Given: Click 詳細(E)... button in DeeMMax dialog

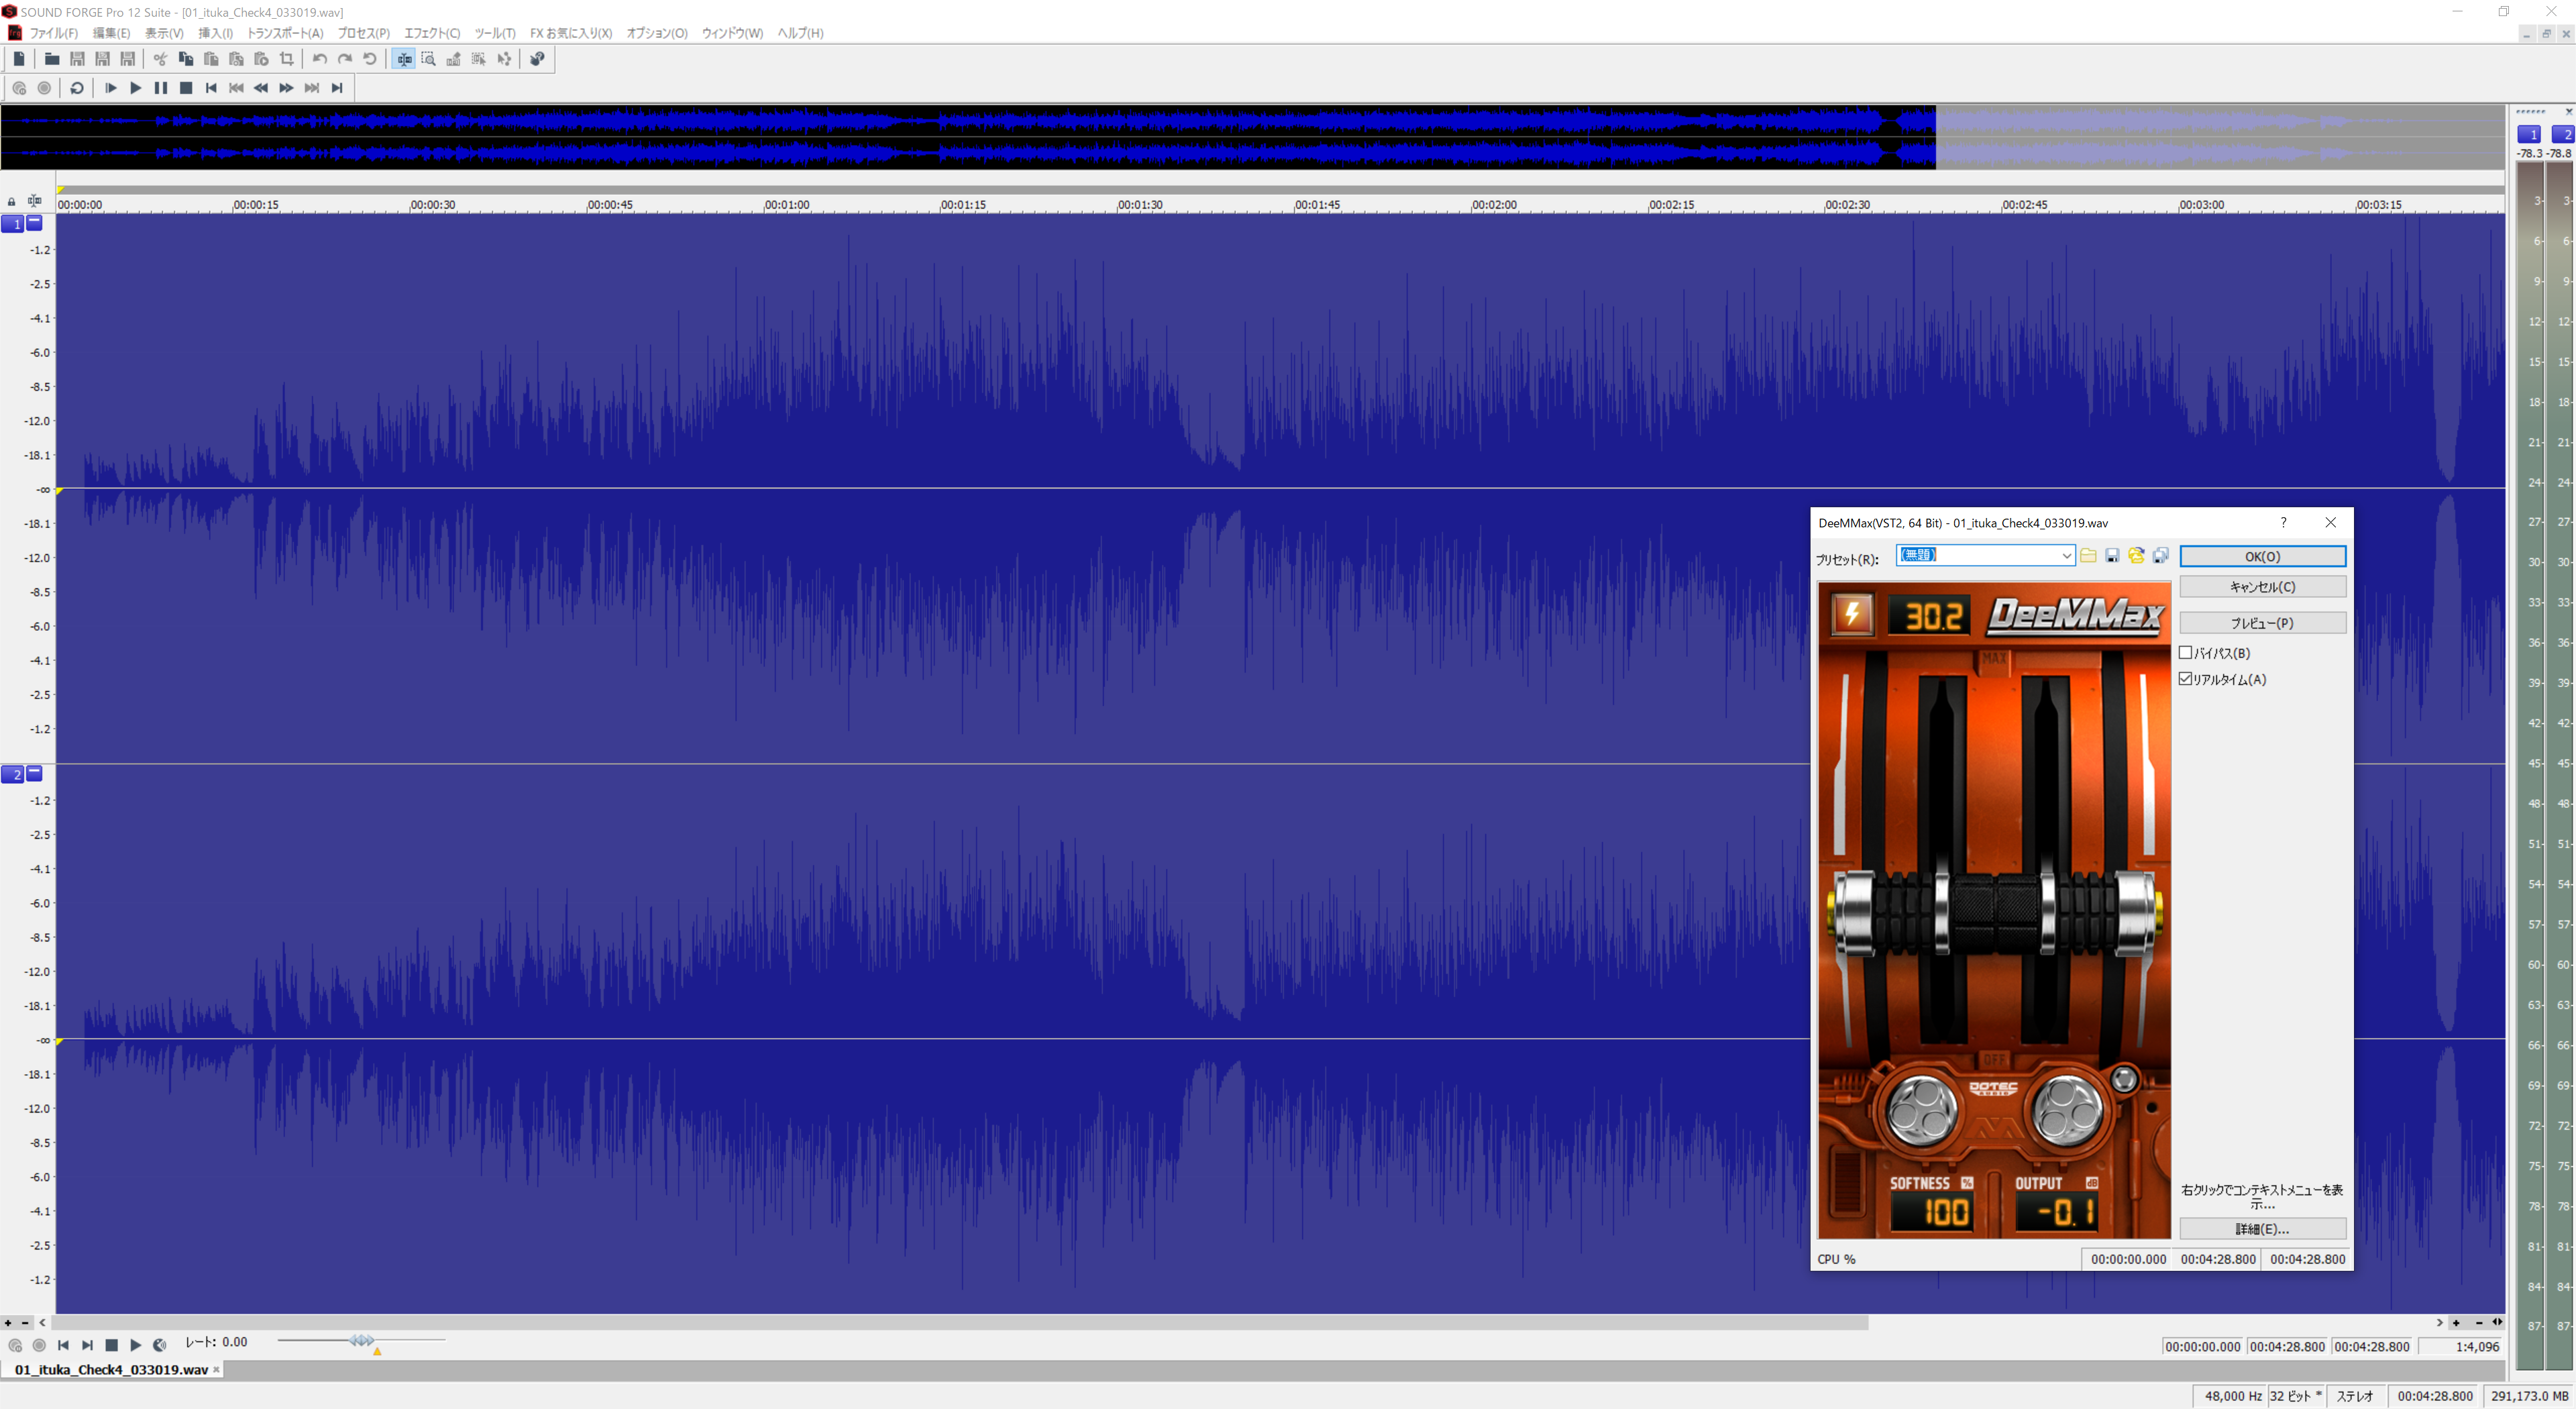Looking at the screenshot, I should click(2262, 1229).
